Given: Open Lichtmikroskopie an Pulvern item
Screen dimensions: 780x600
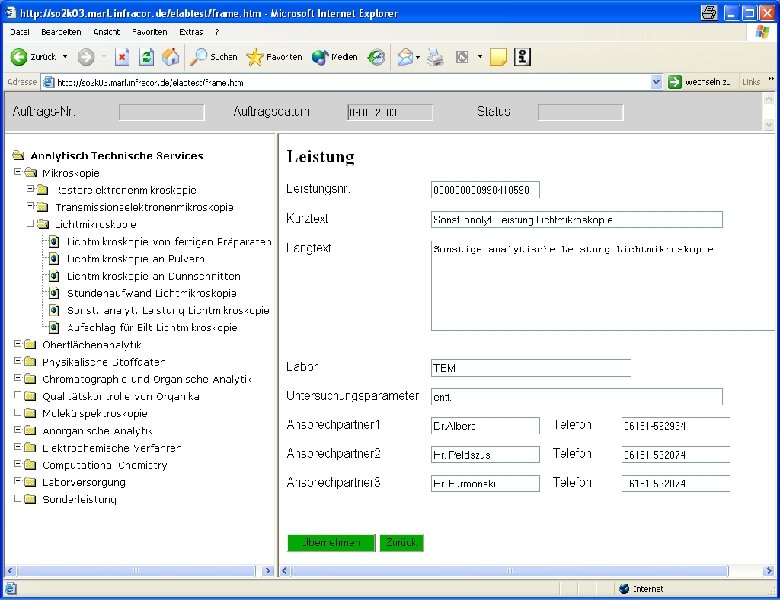Looking at the screenshot, I should (x=136, y=259).
